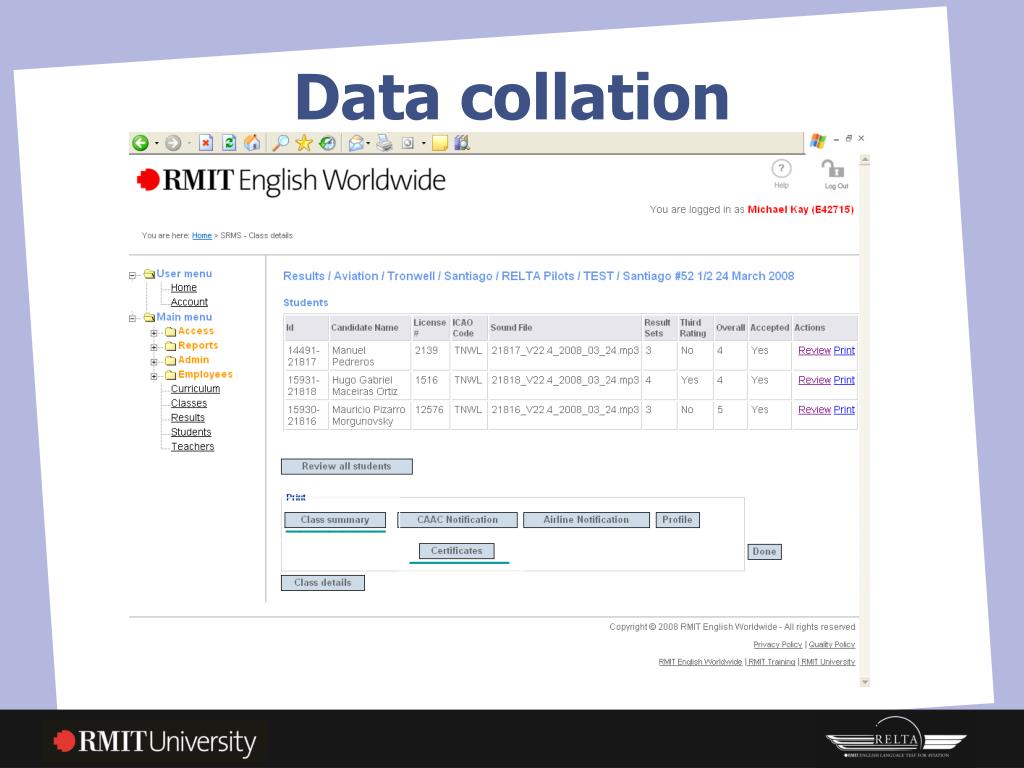Viewport: 1024px width, 768px height.
Task: Stop page loading with the red X icon
Action: [206, 142]
